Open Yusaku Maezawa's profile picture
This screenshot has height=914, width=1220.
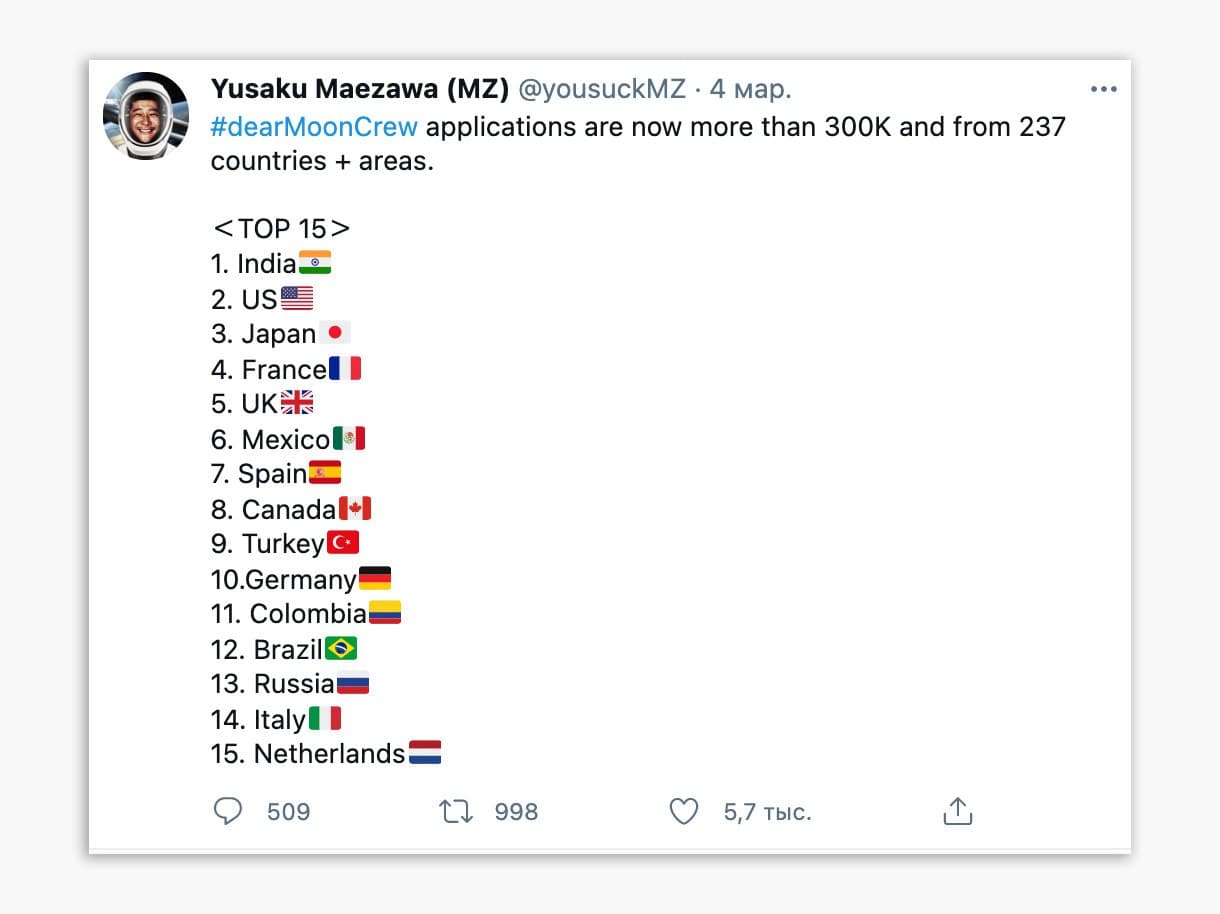click(147, 115)
